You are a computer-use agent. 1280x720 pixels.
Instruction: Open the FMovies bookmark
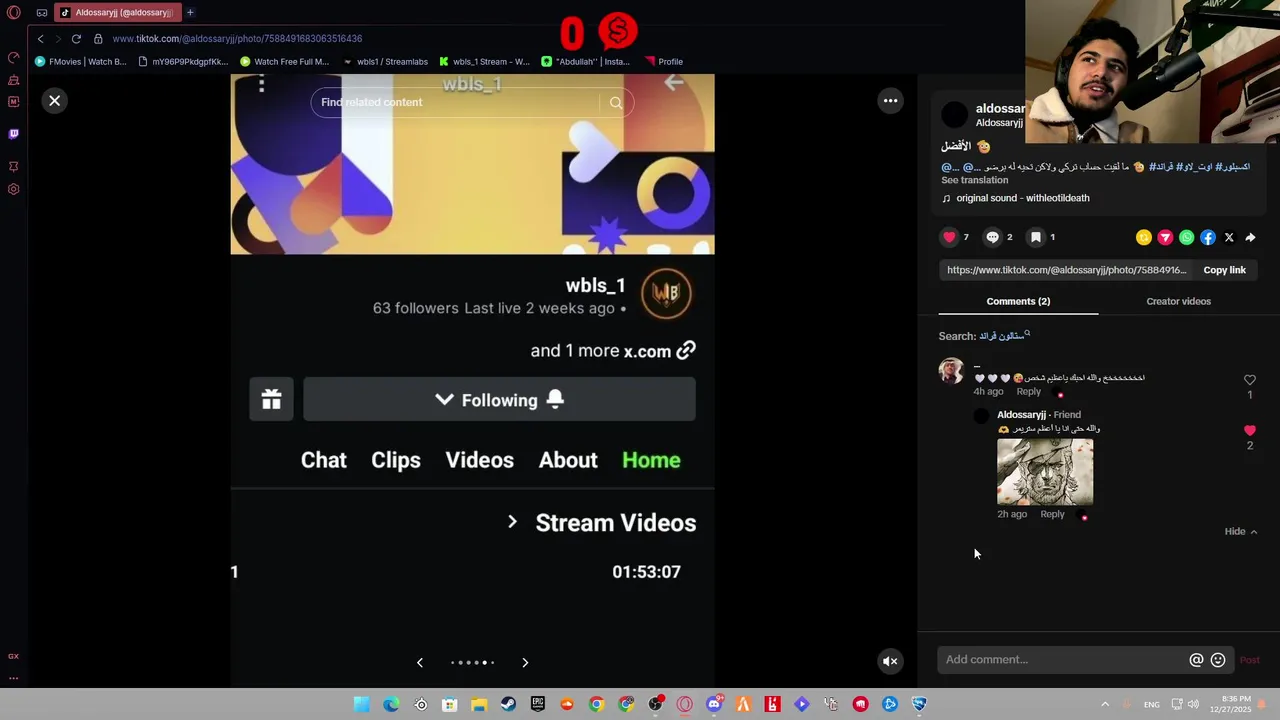(81, 61)
